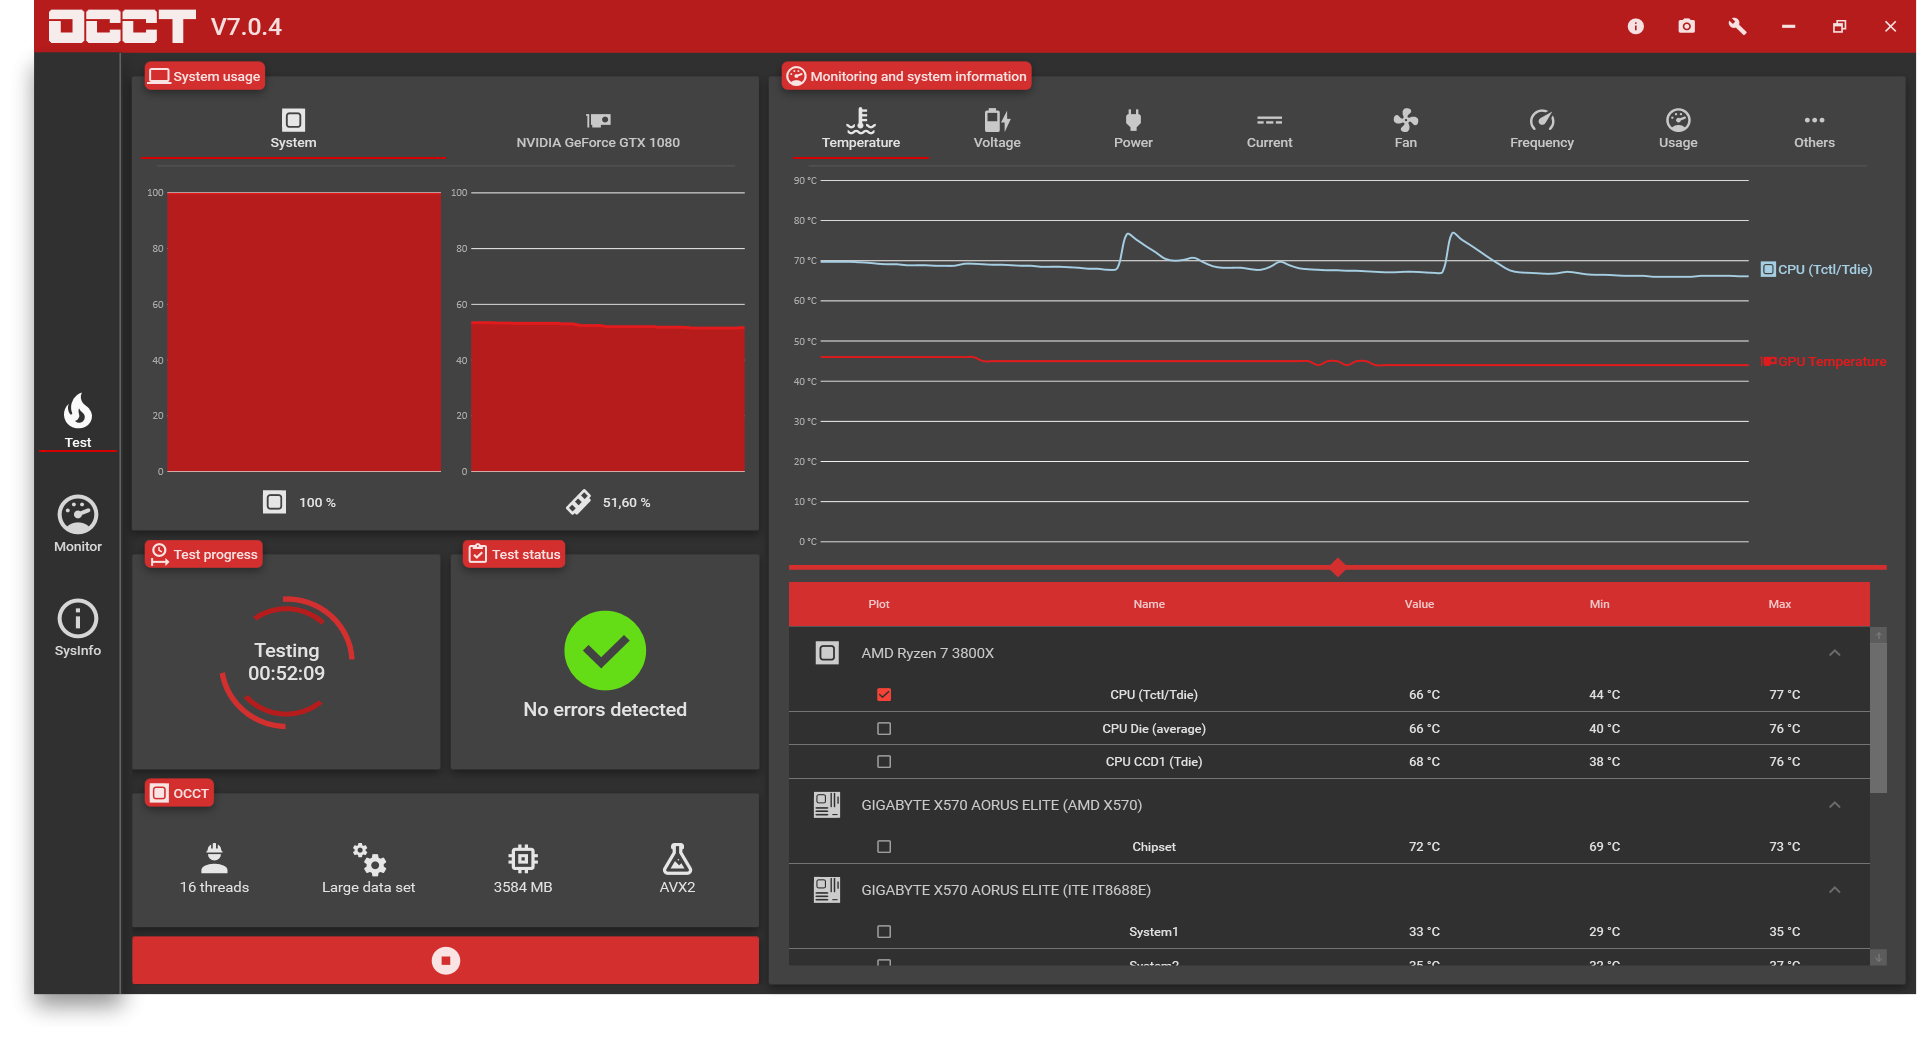Click the Chipset value 72 °C
The image size is (1920, 1040).
pos(1424,846)
